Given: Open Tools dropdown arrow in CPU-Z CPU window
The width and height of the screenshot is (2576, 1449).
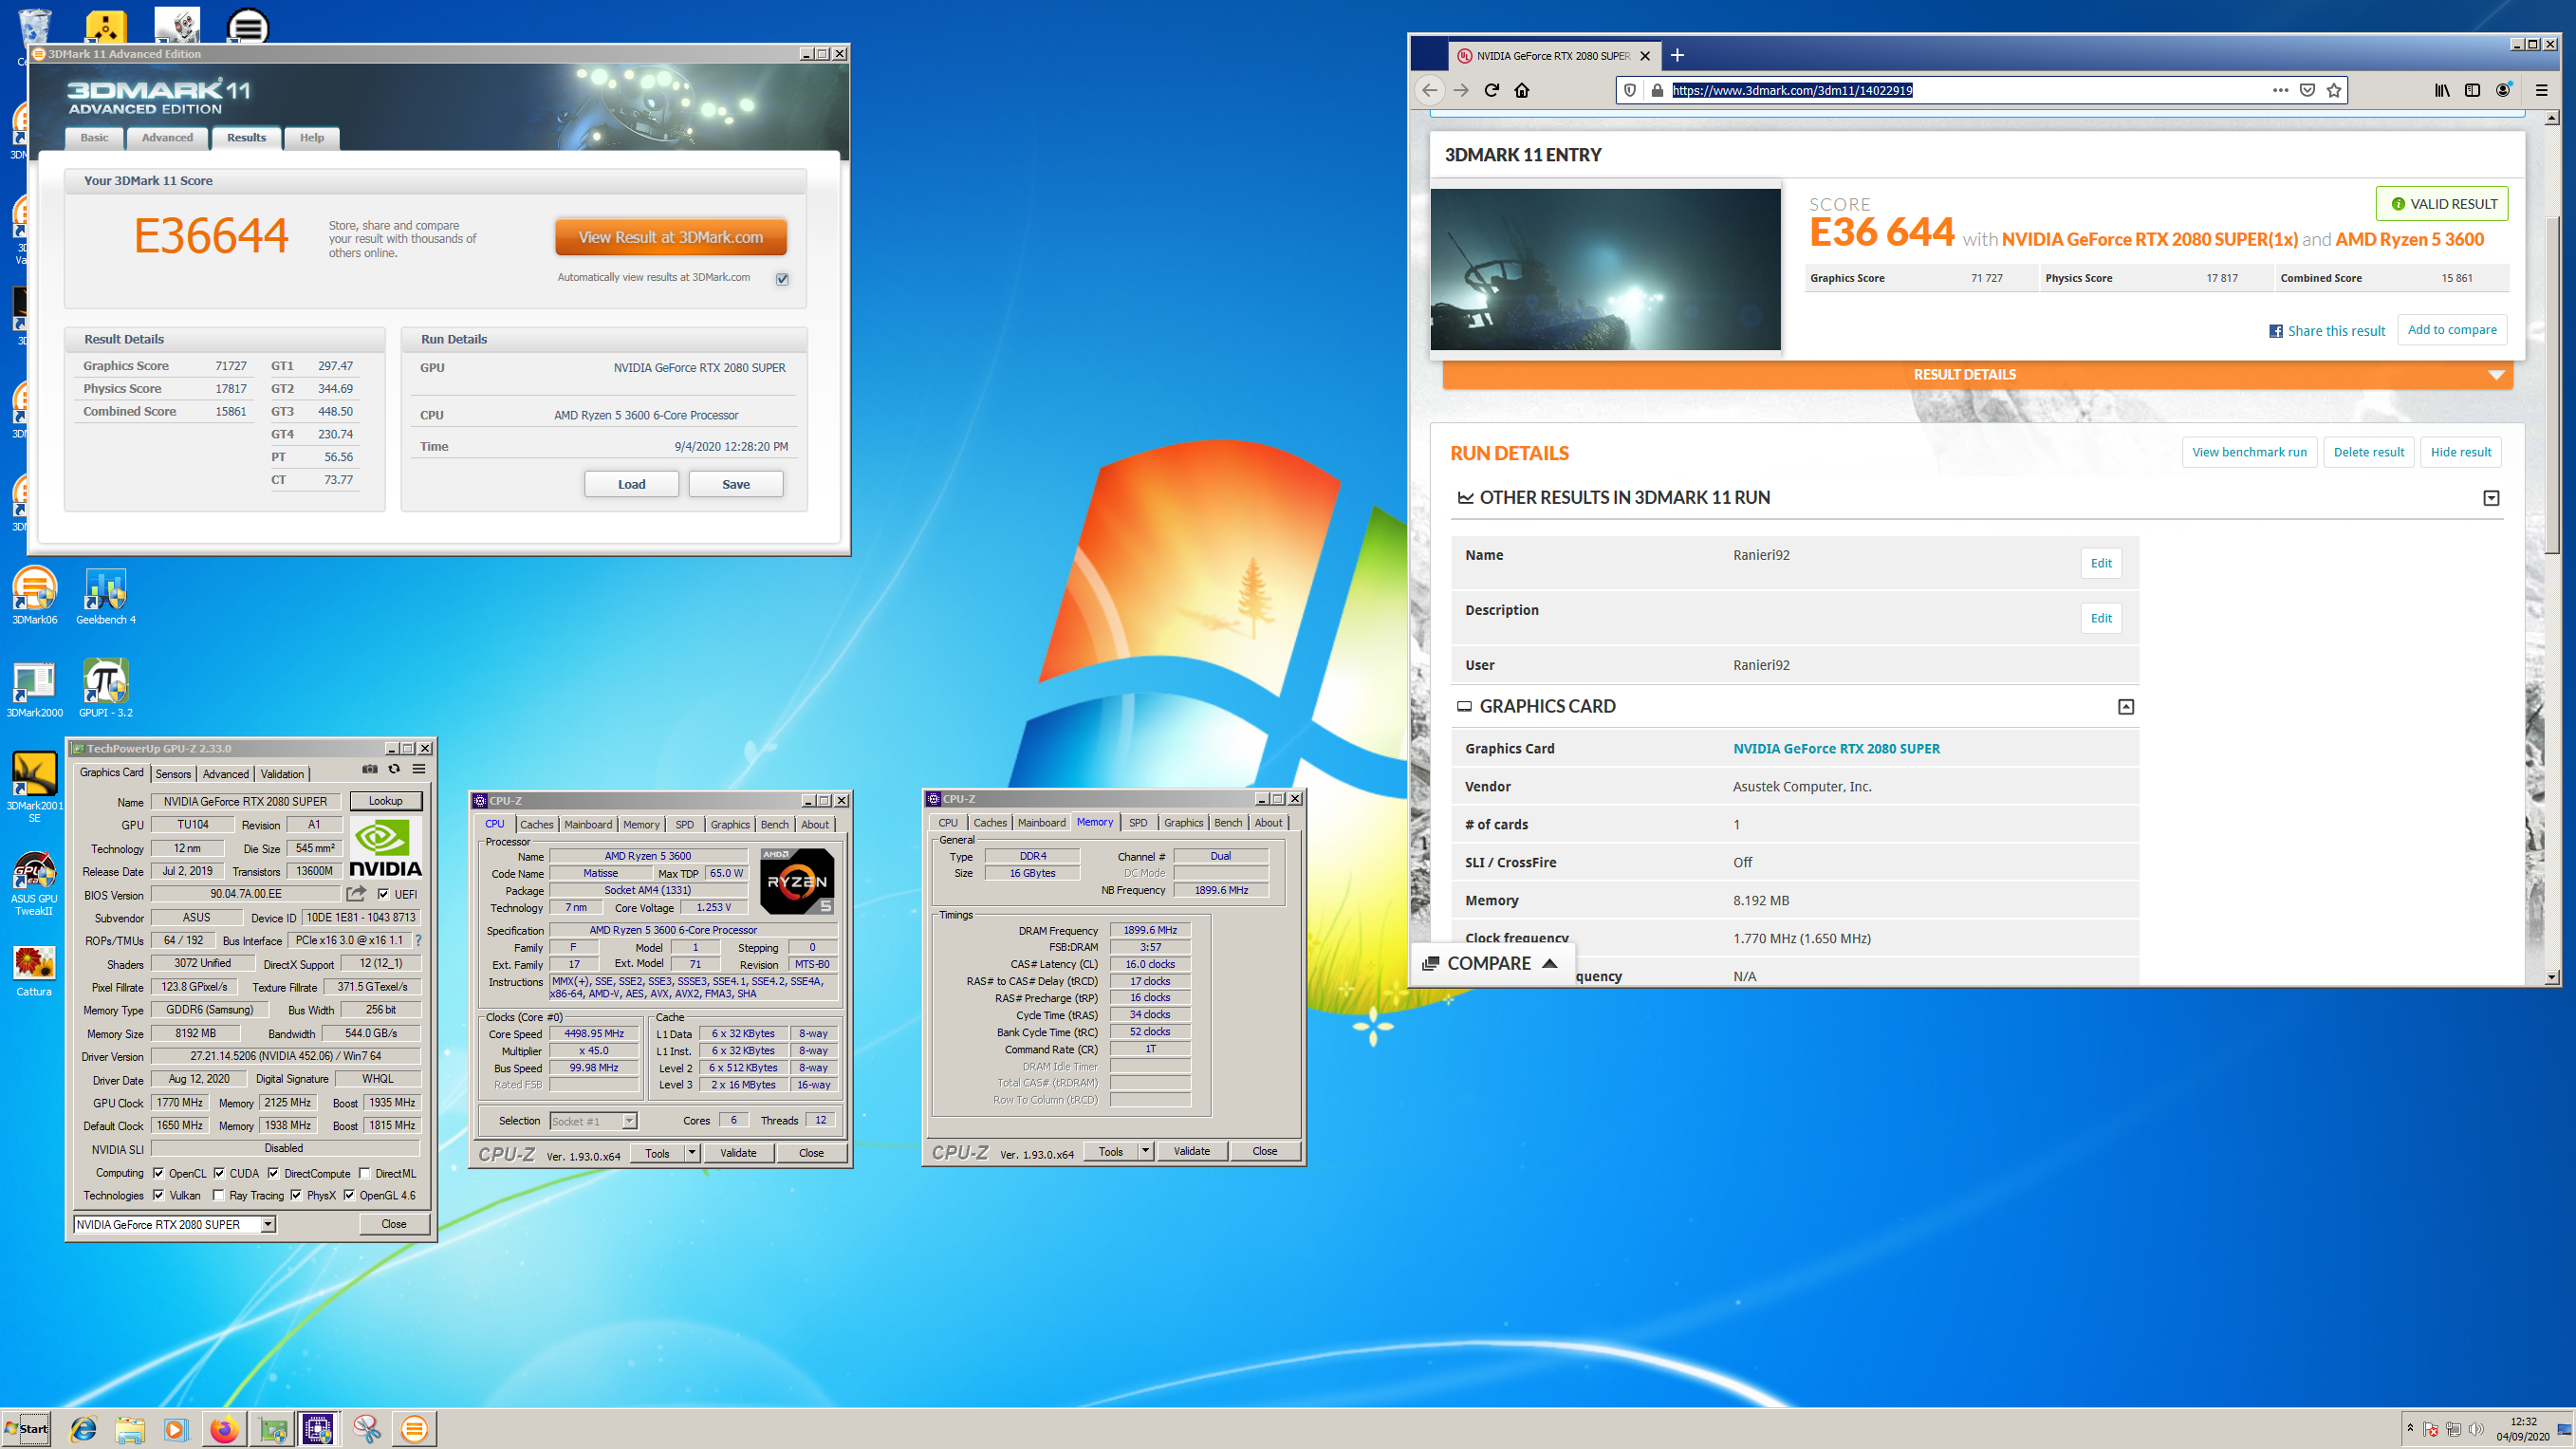Looking at the screenshot, I should point(691,1153).
